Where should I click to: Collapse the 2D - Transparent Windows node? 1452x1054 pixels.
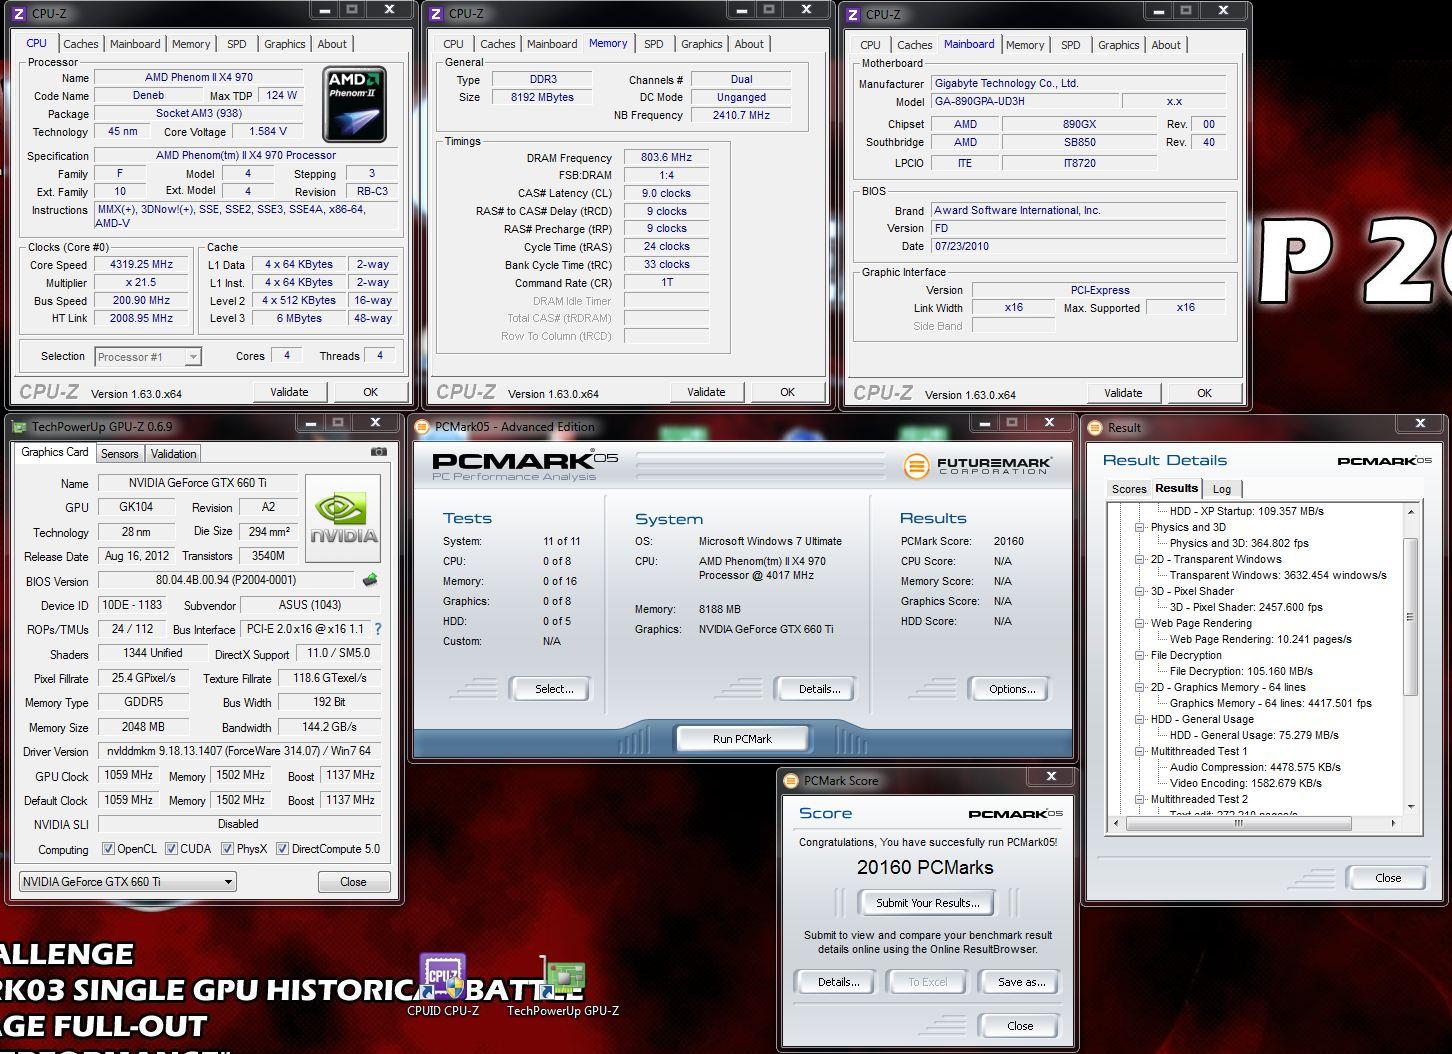point(1139,559)
